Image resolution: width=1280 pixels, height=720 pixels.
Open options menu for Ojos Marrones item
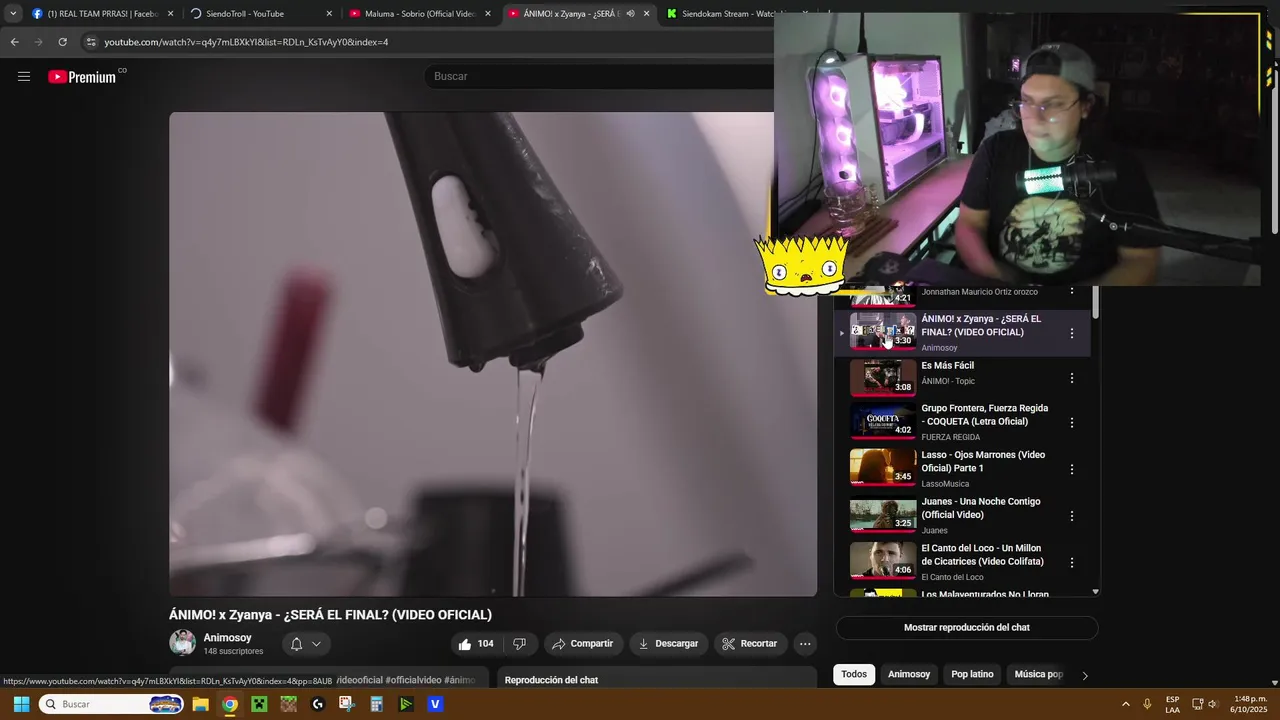coord(1072,469)
